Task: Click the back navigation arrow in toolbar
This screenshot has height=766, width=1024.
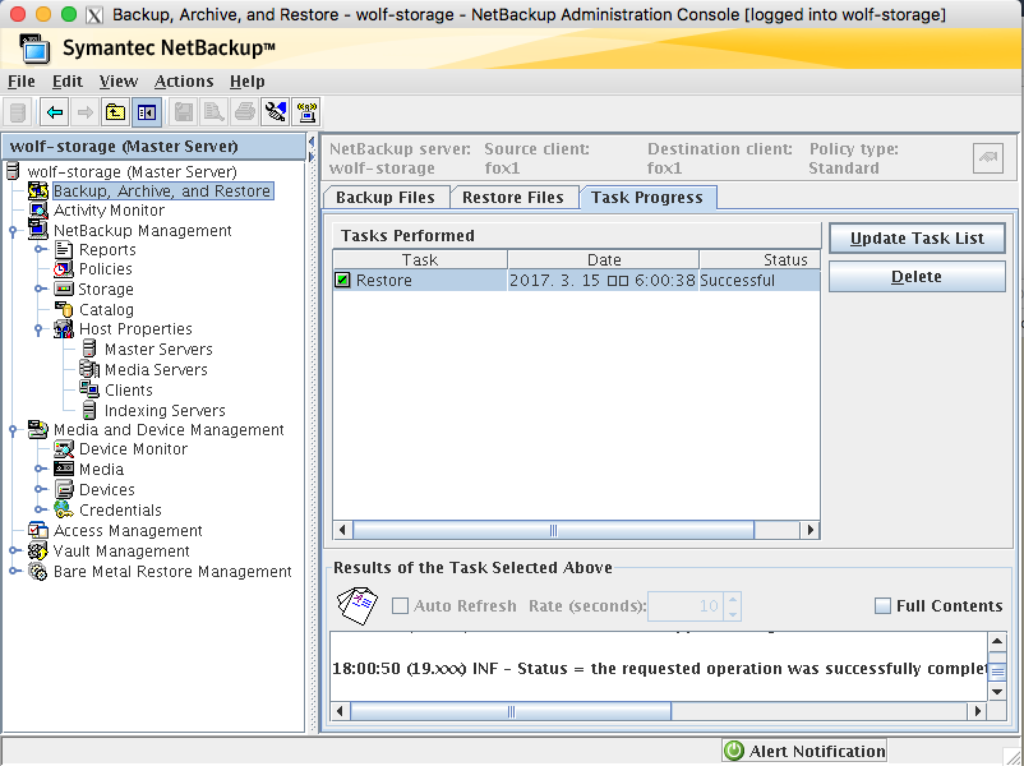Action: 52,112
